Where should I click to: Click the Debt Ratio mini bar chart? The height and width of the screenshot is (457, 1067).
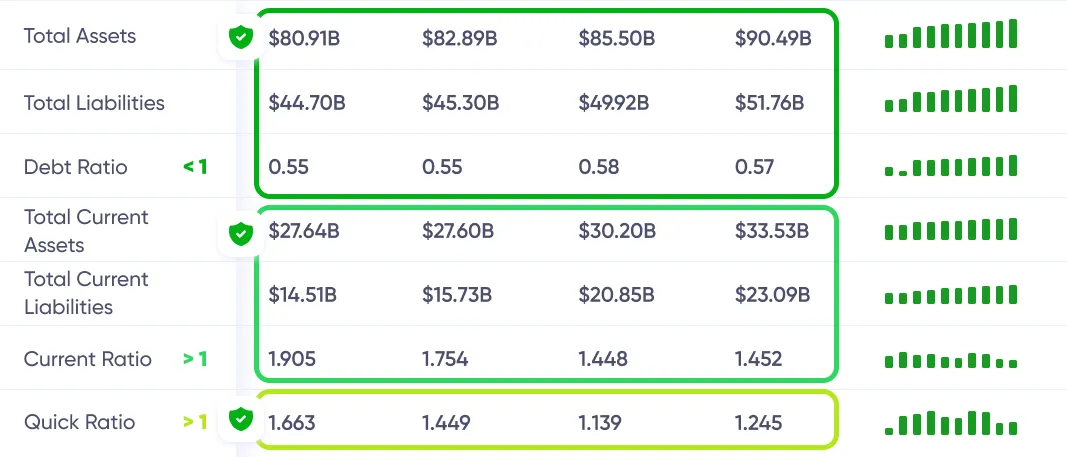[950, 166]
